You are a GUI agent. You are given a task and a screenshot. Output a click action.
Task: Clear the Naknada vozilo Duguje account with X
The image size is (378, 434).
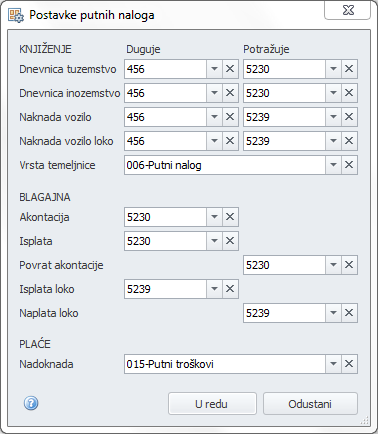pos(230,117)
